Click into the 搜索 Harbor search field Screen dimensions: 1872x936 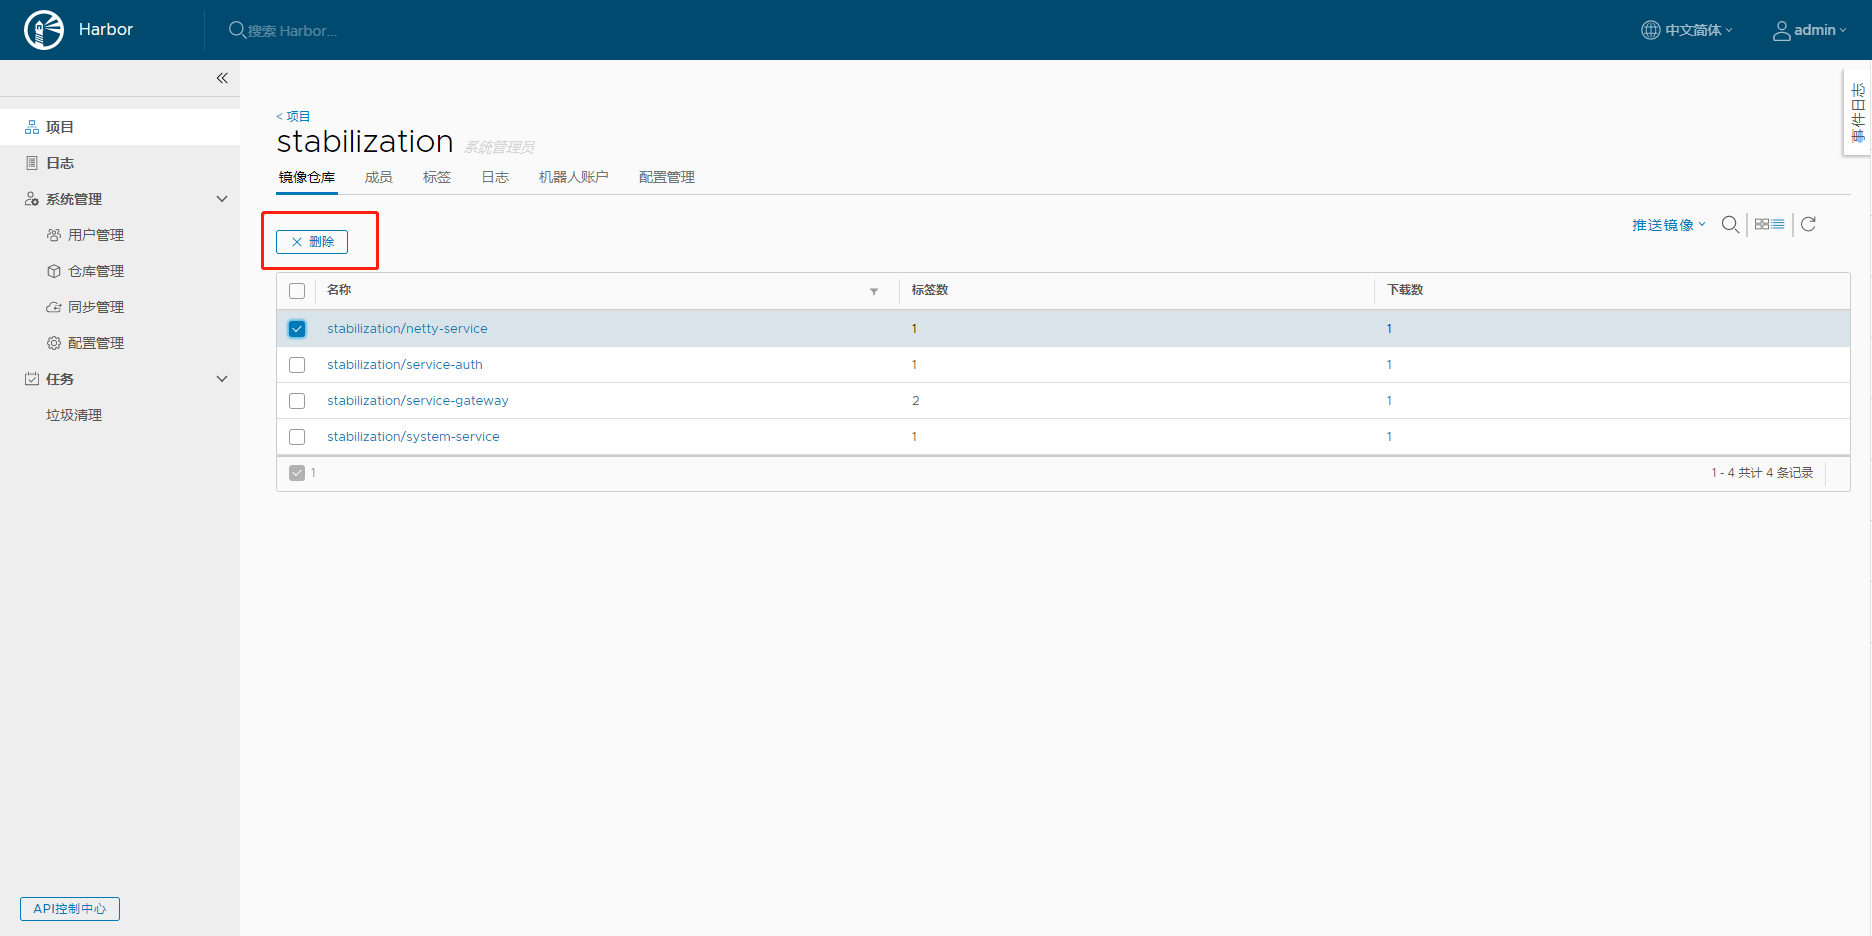click(293, 31)
